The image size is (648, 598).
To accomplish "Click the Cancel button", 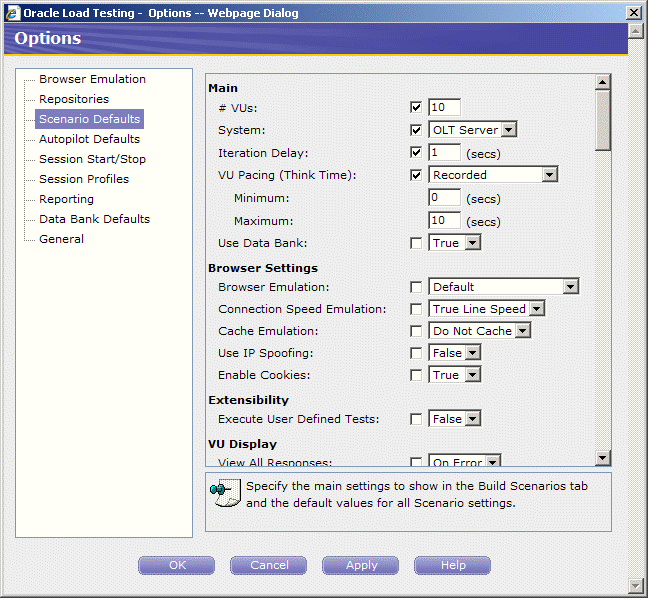I will pos(269,565).
